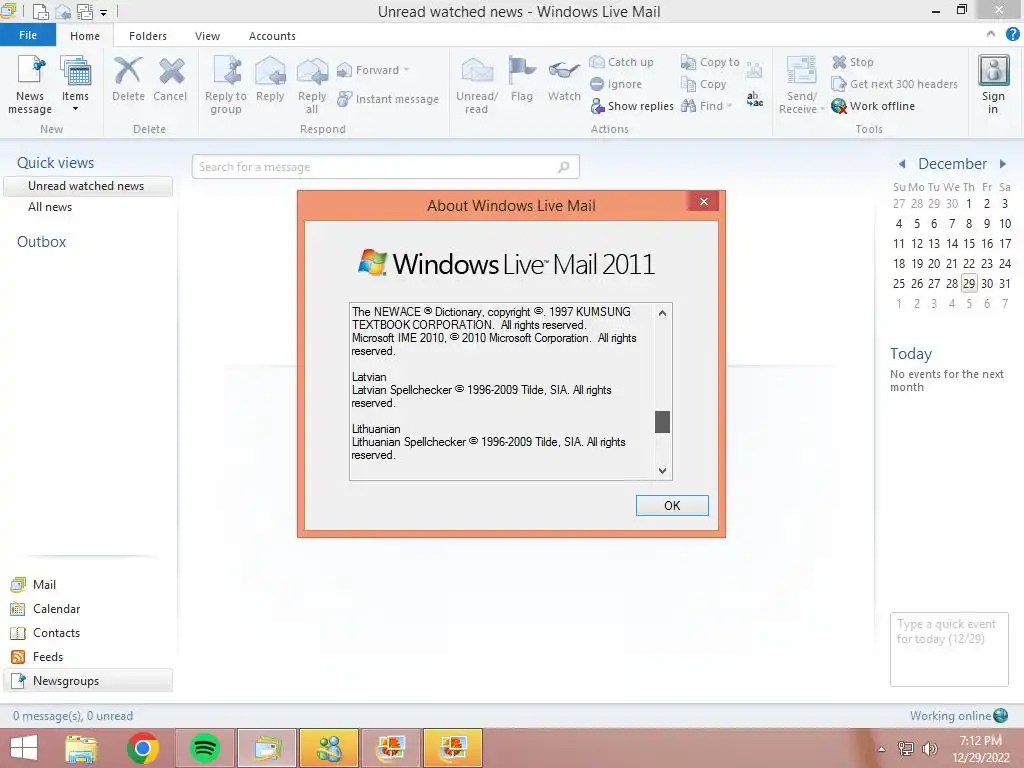
Task: Show hidden tray icons arrow
Action: click(882, 749)
